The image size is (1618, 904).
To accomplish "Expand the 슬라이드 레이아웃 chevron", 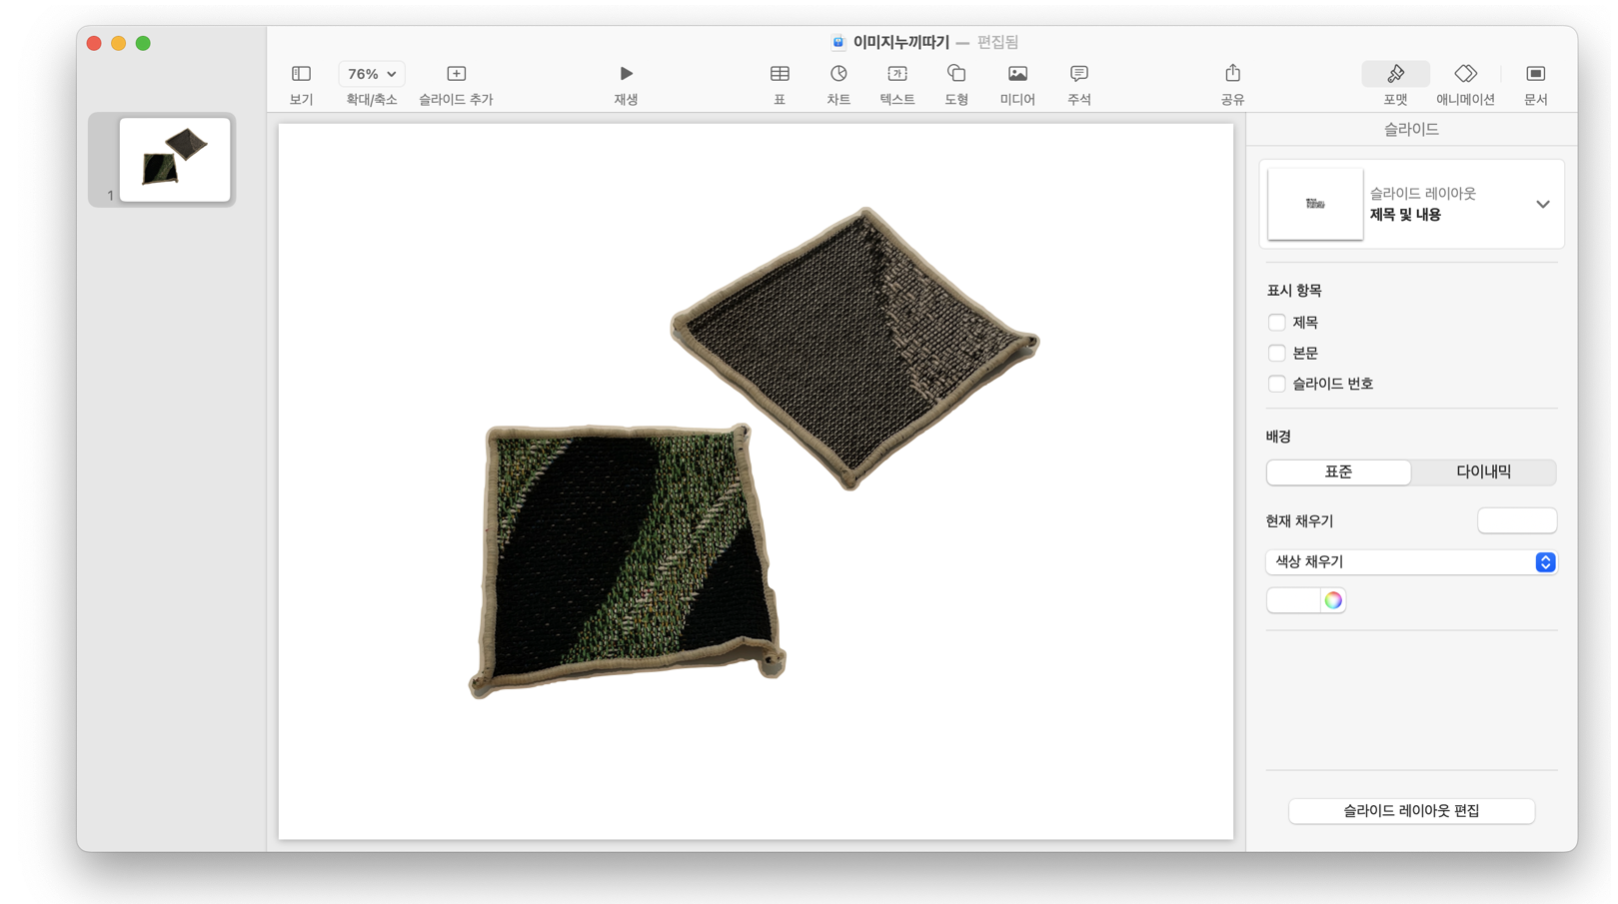I will point(1543,204).
